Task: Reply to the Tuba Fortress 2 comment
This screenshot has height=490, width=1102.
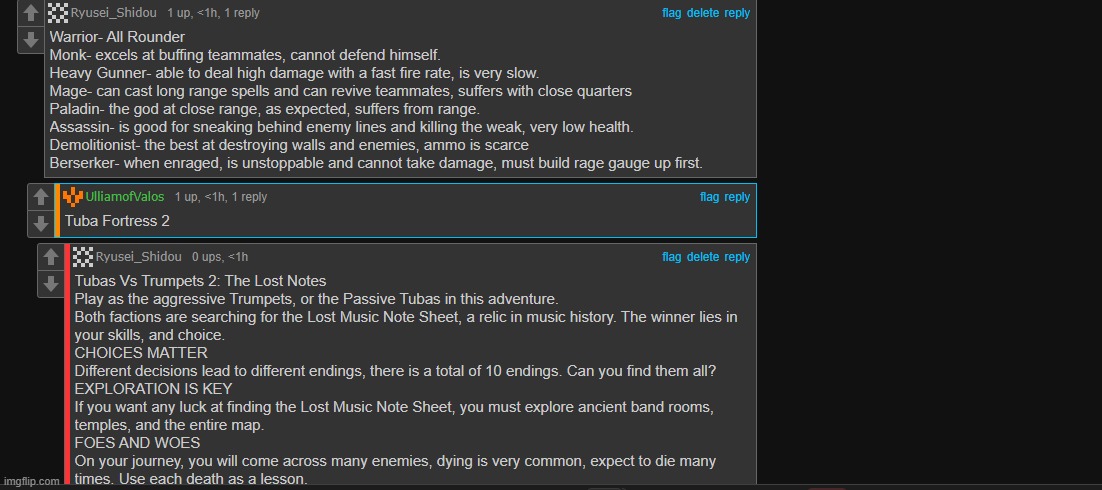Action: click(x=737, y=198)
